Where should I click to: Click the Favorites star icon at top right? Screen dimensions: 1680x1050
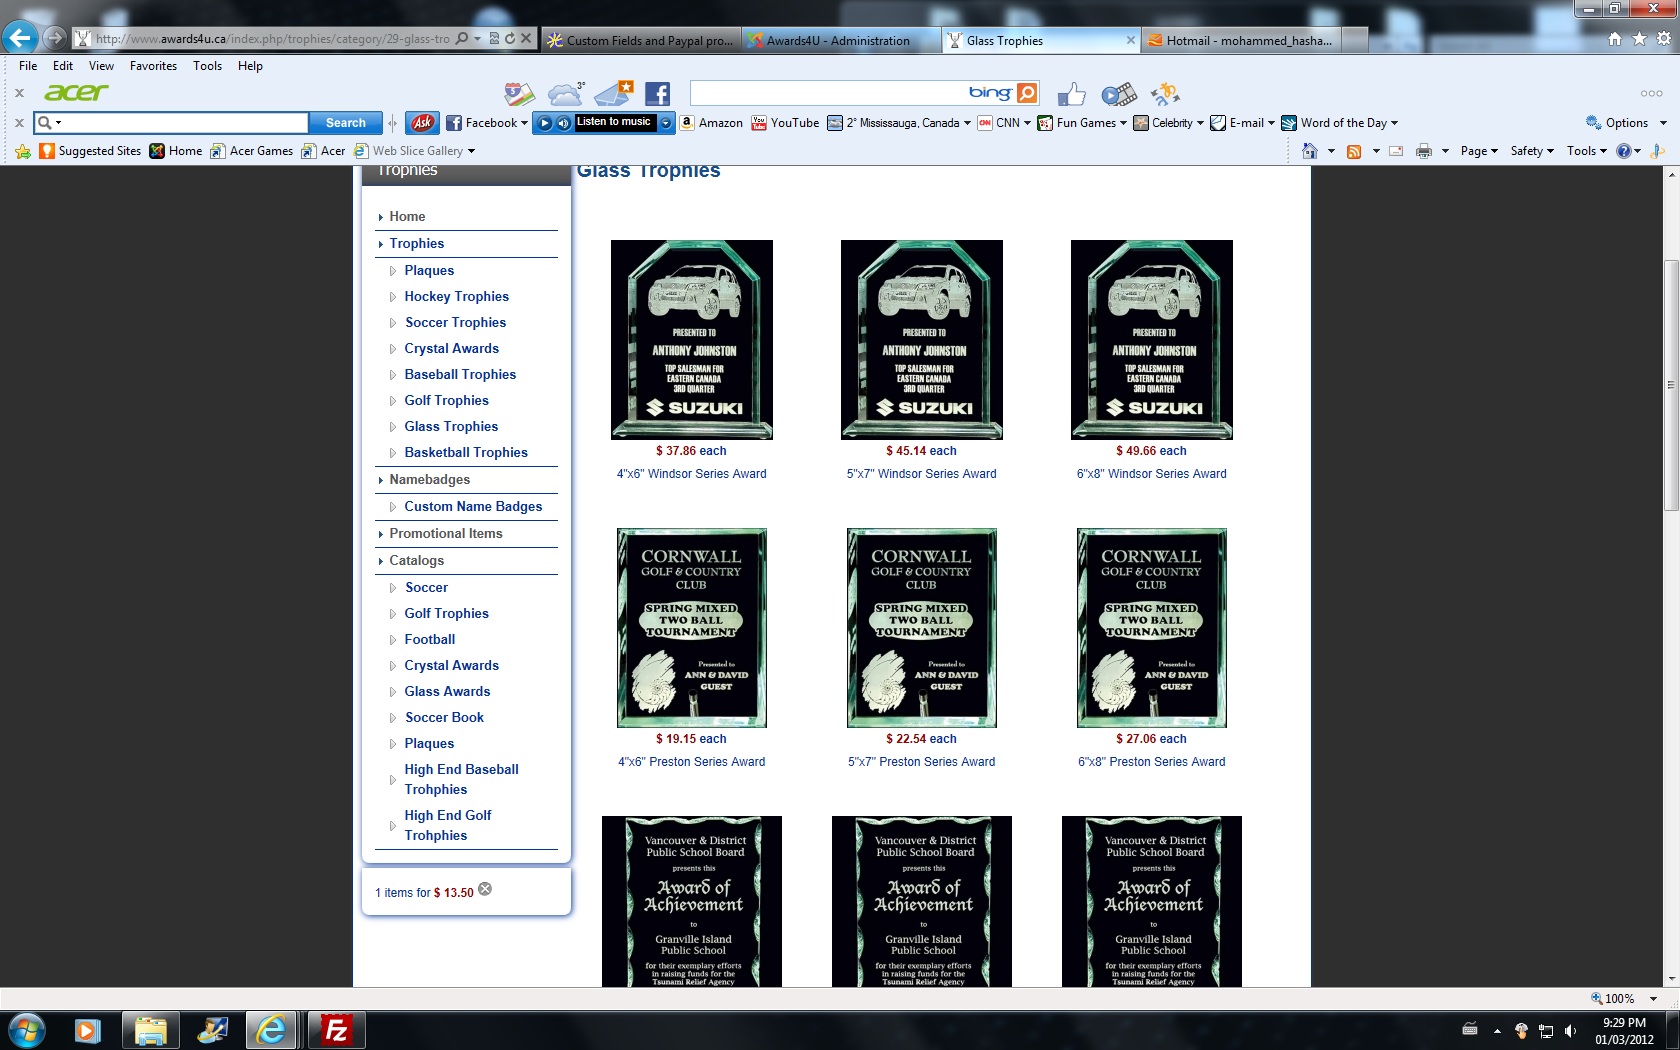(1639, 39)
